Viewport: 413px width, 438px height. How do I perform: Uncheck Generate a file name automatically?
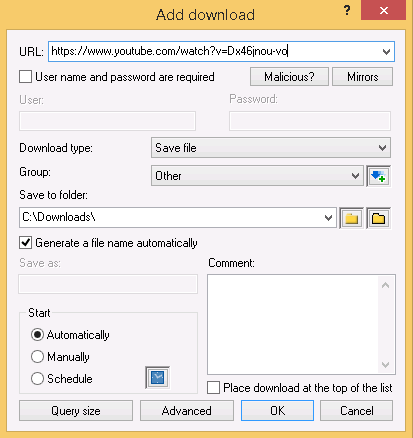[26, 243]
